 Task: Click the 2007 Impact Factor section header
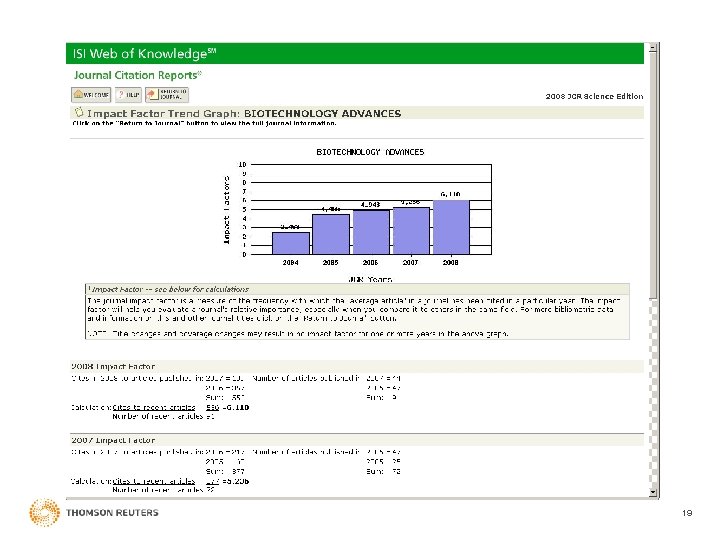(x=357, y=440)
